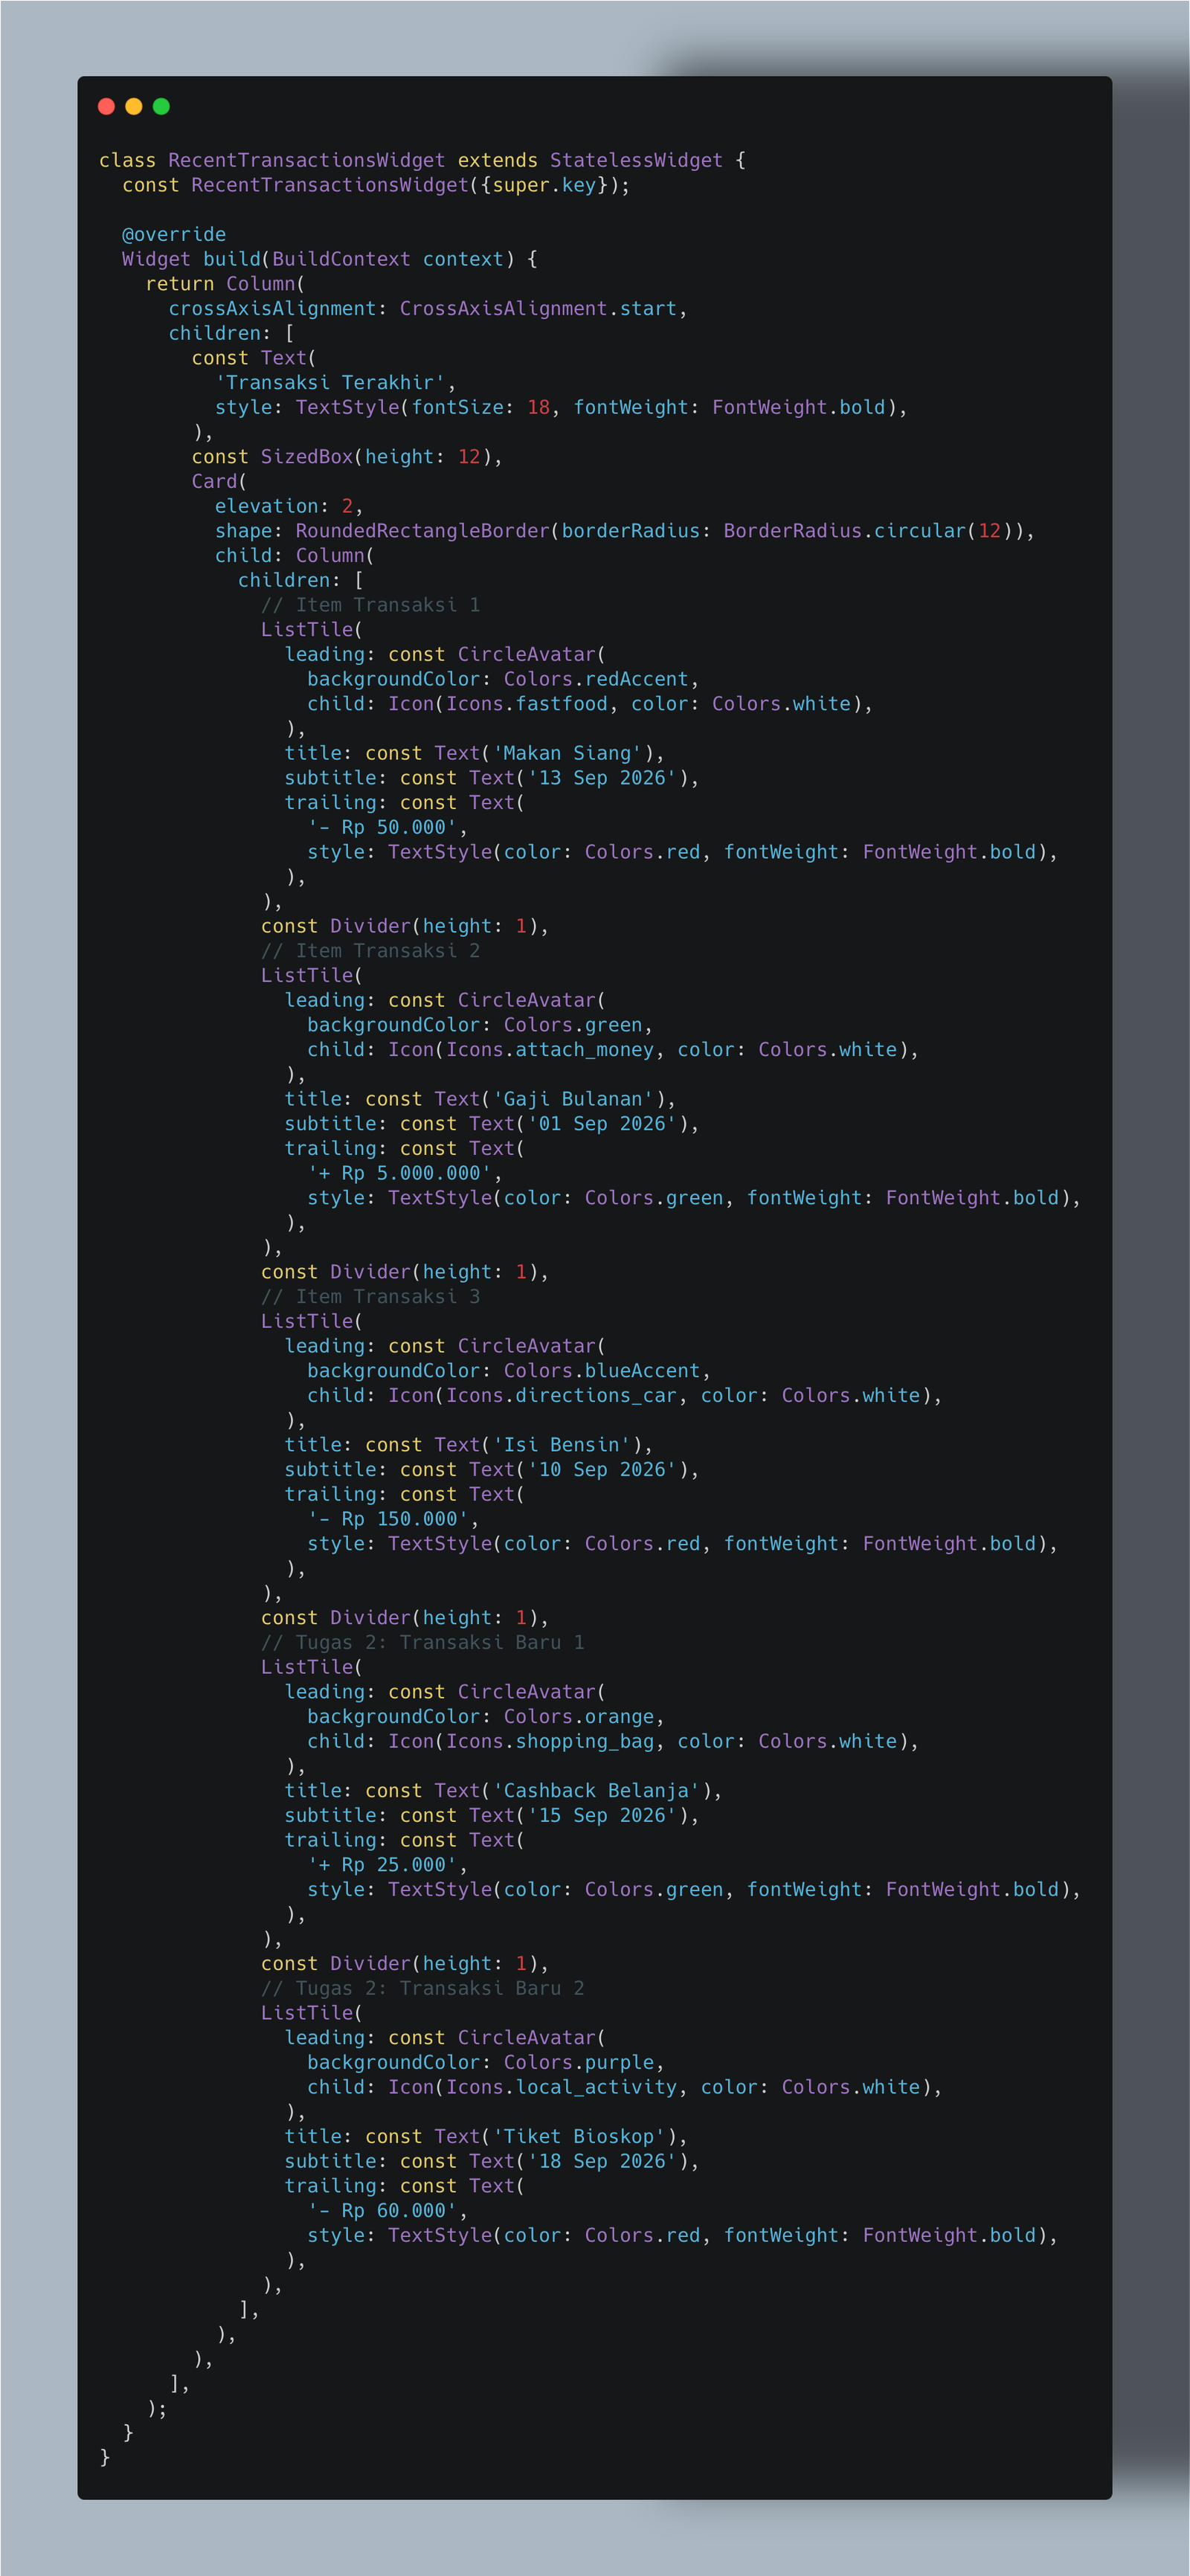Viewport: 1190px width, 2576px height.
Task: Select Colors.blueAccent background color
Action: [x=602, y=1371]
